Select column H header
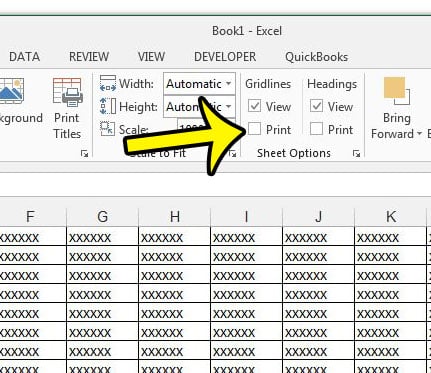The image size is (431, 373). coord(175,217)
